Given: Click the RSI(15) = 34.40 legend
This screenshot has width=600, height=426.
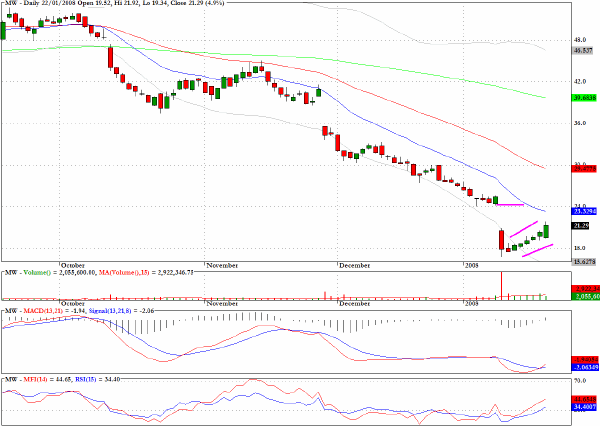Looking at the screenshot, I should 97,379.
